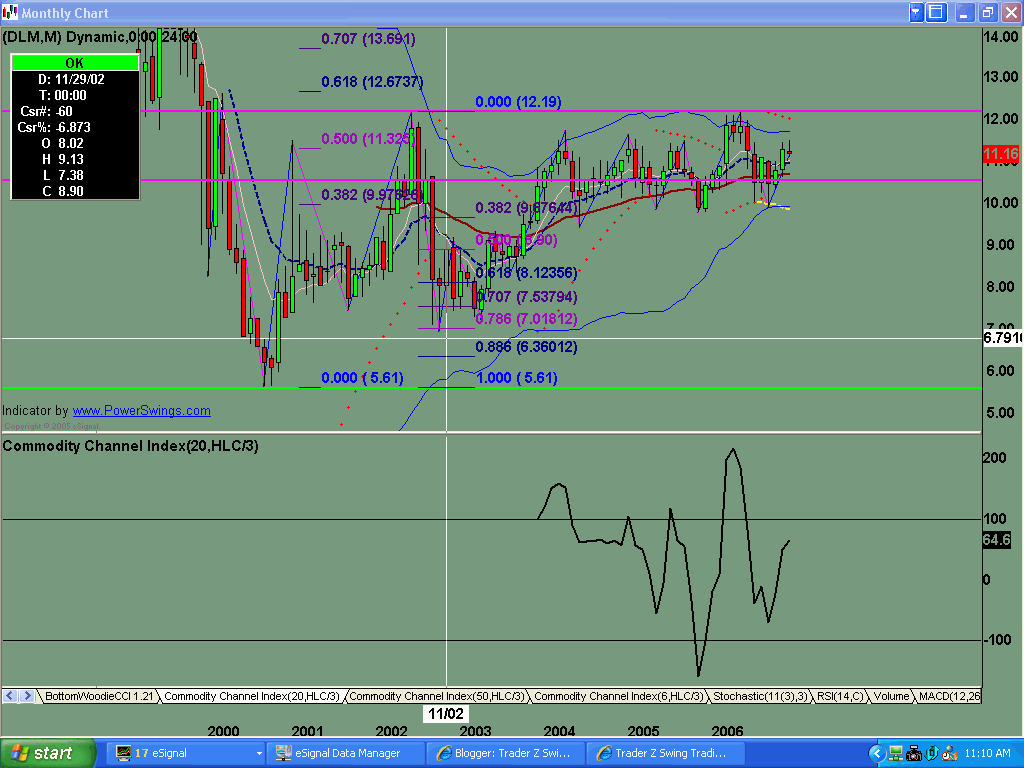Image resolution: width=1024 pixels, height=768 pixels.
Task: Open the MACD(12,26 study tab
Action: (949, 696)
